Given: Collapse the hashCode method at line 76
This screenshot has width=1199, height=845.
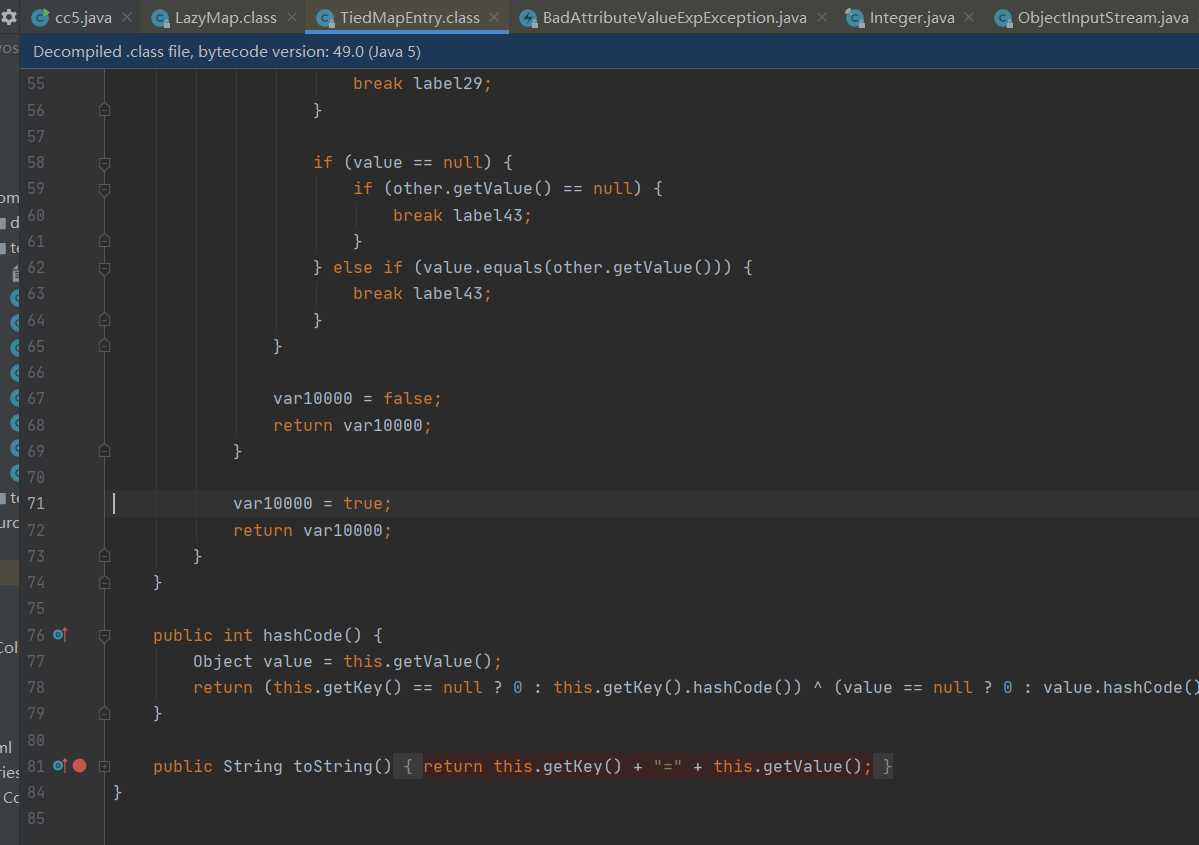Looking at the screenshot, I should click(105, 635).
